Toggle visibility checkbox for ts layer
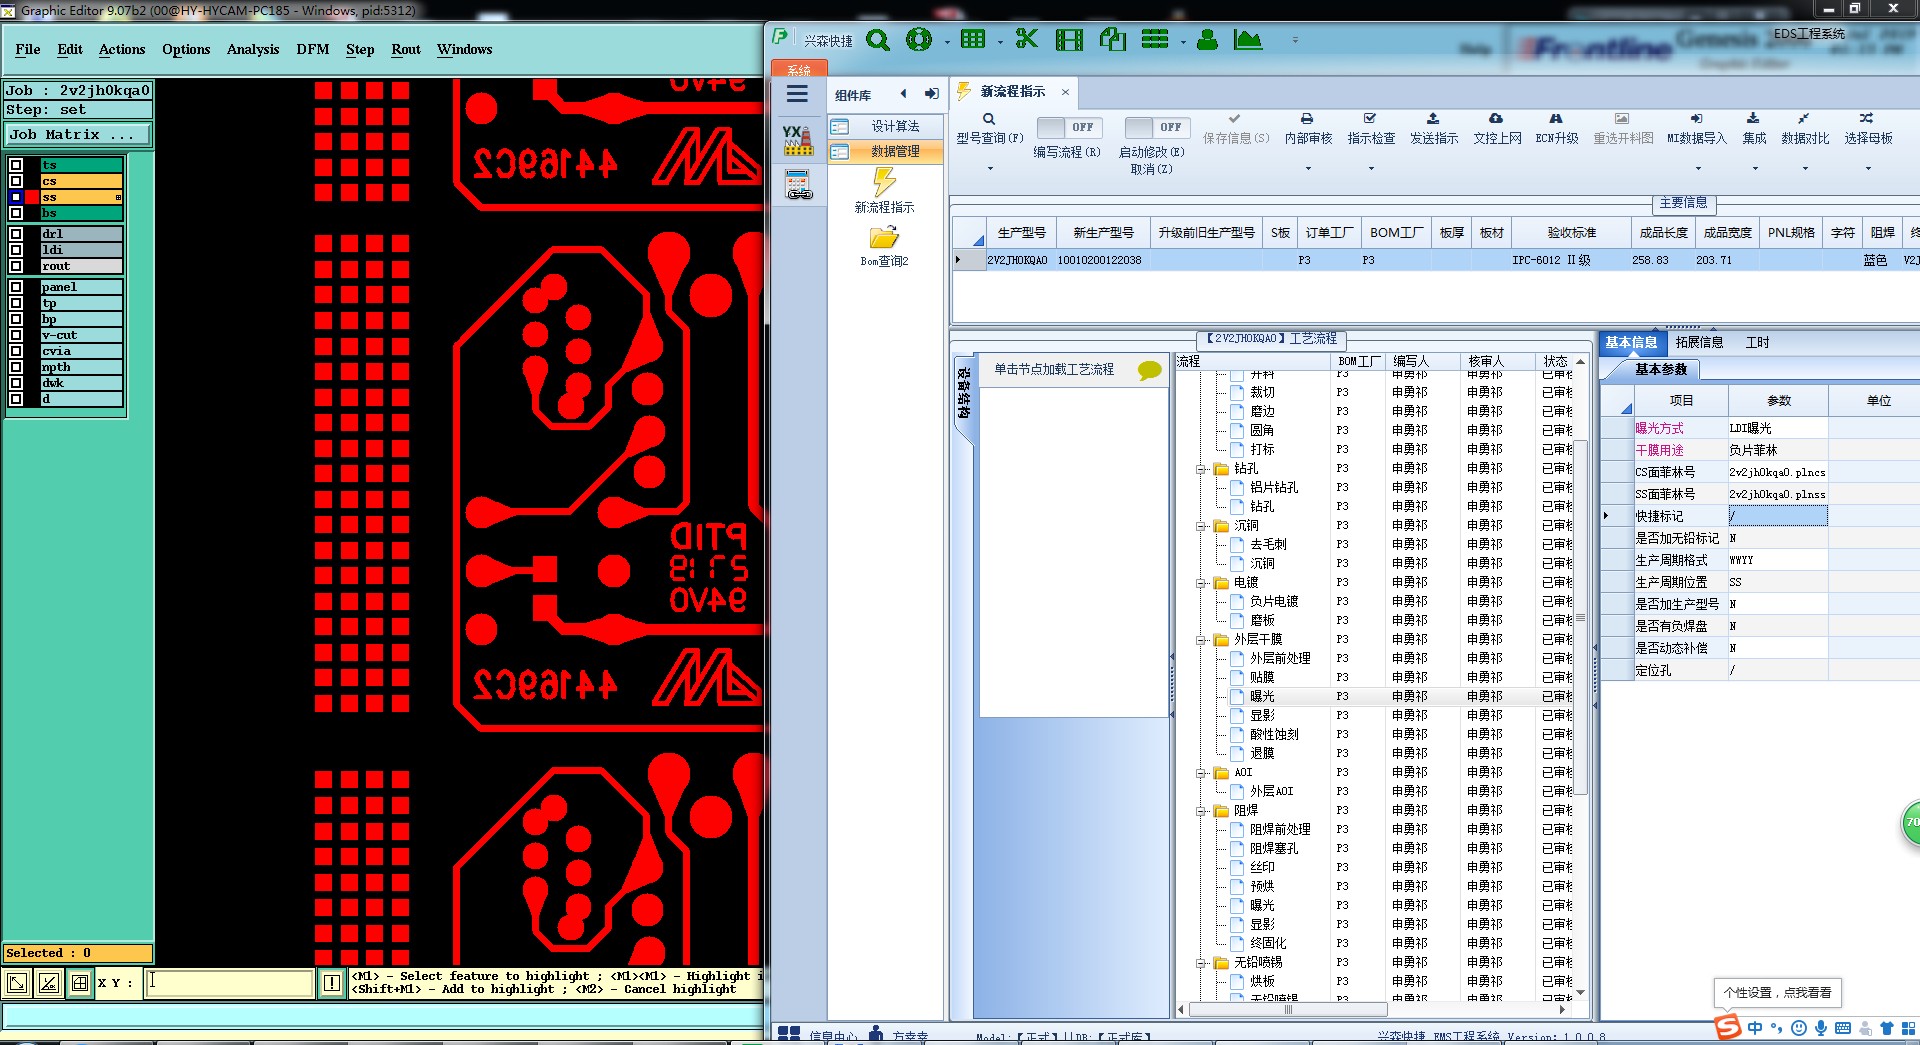This screenshot has height=1045, width=1920. [x=16, y=165]
